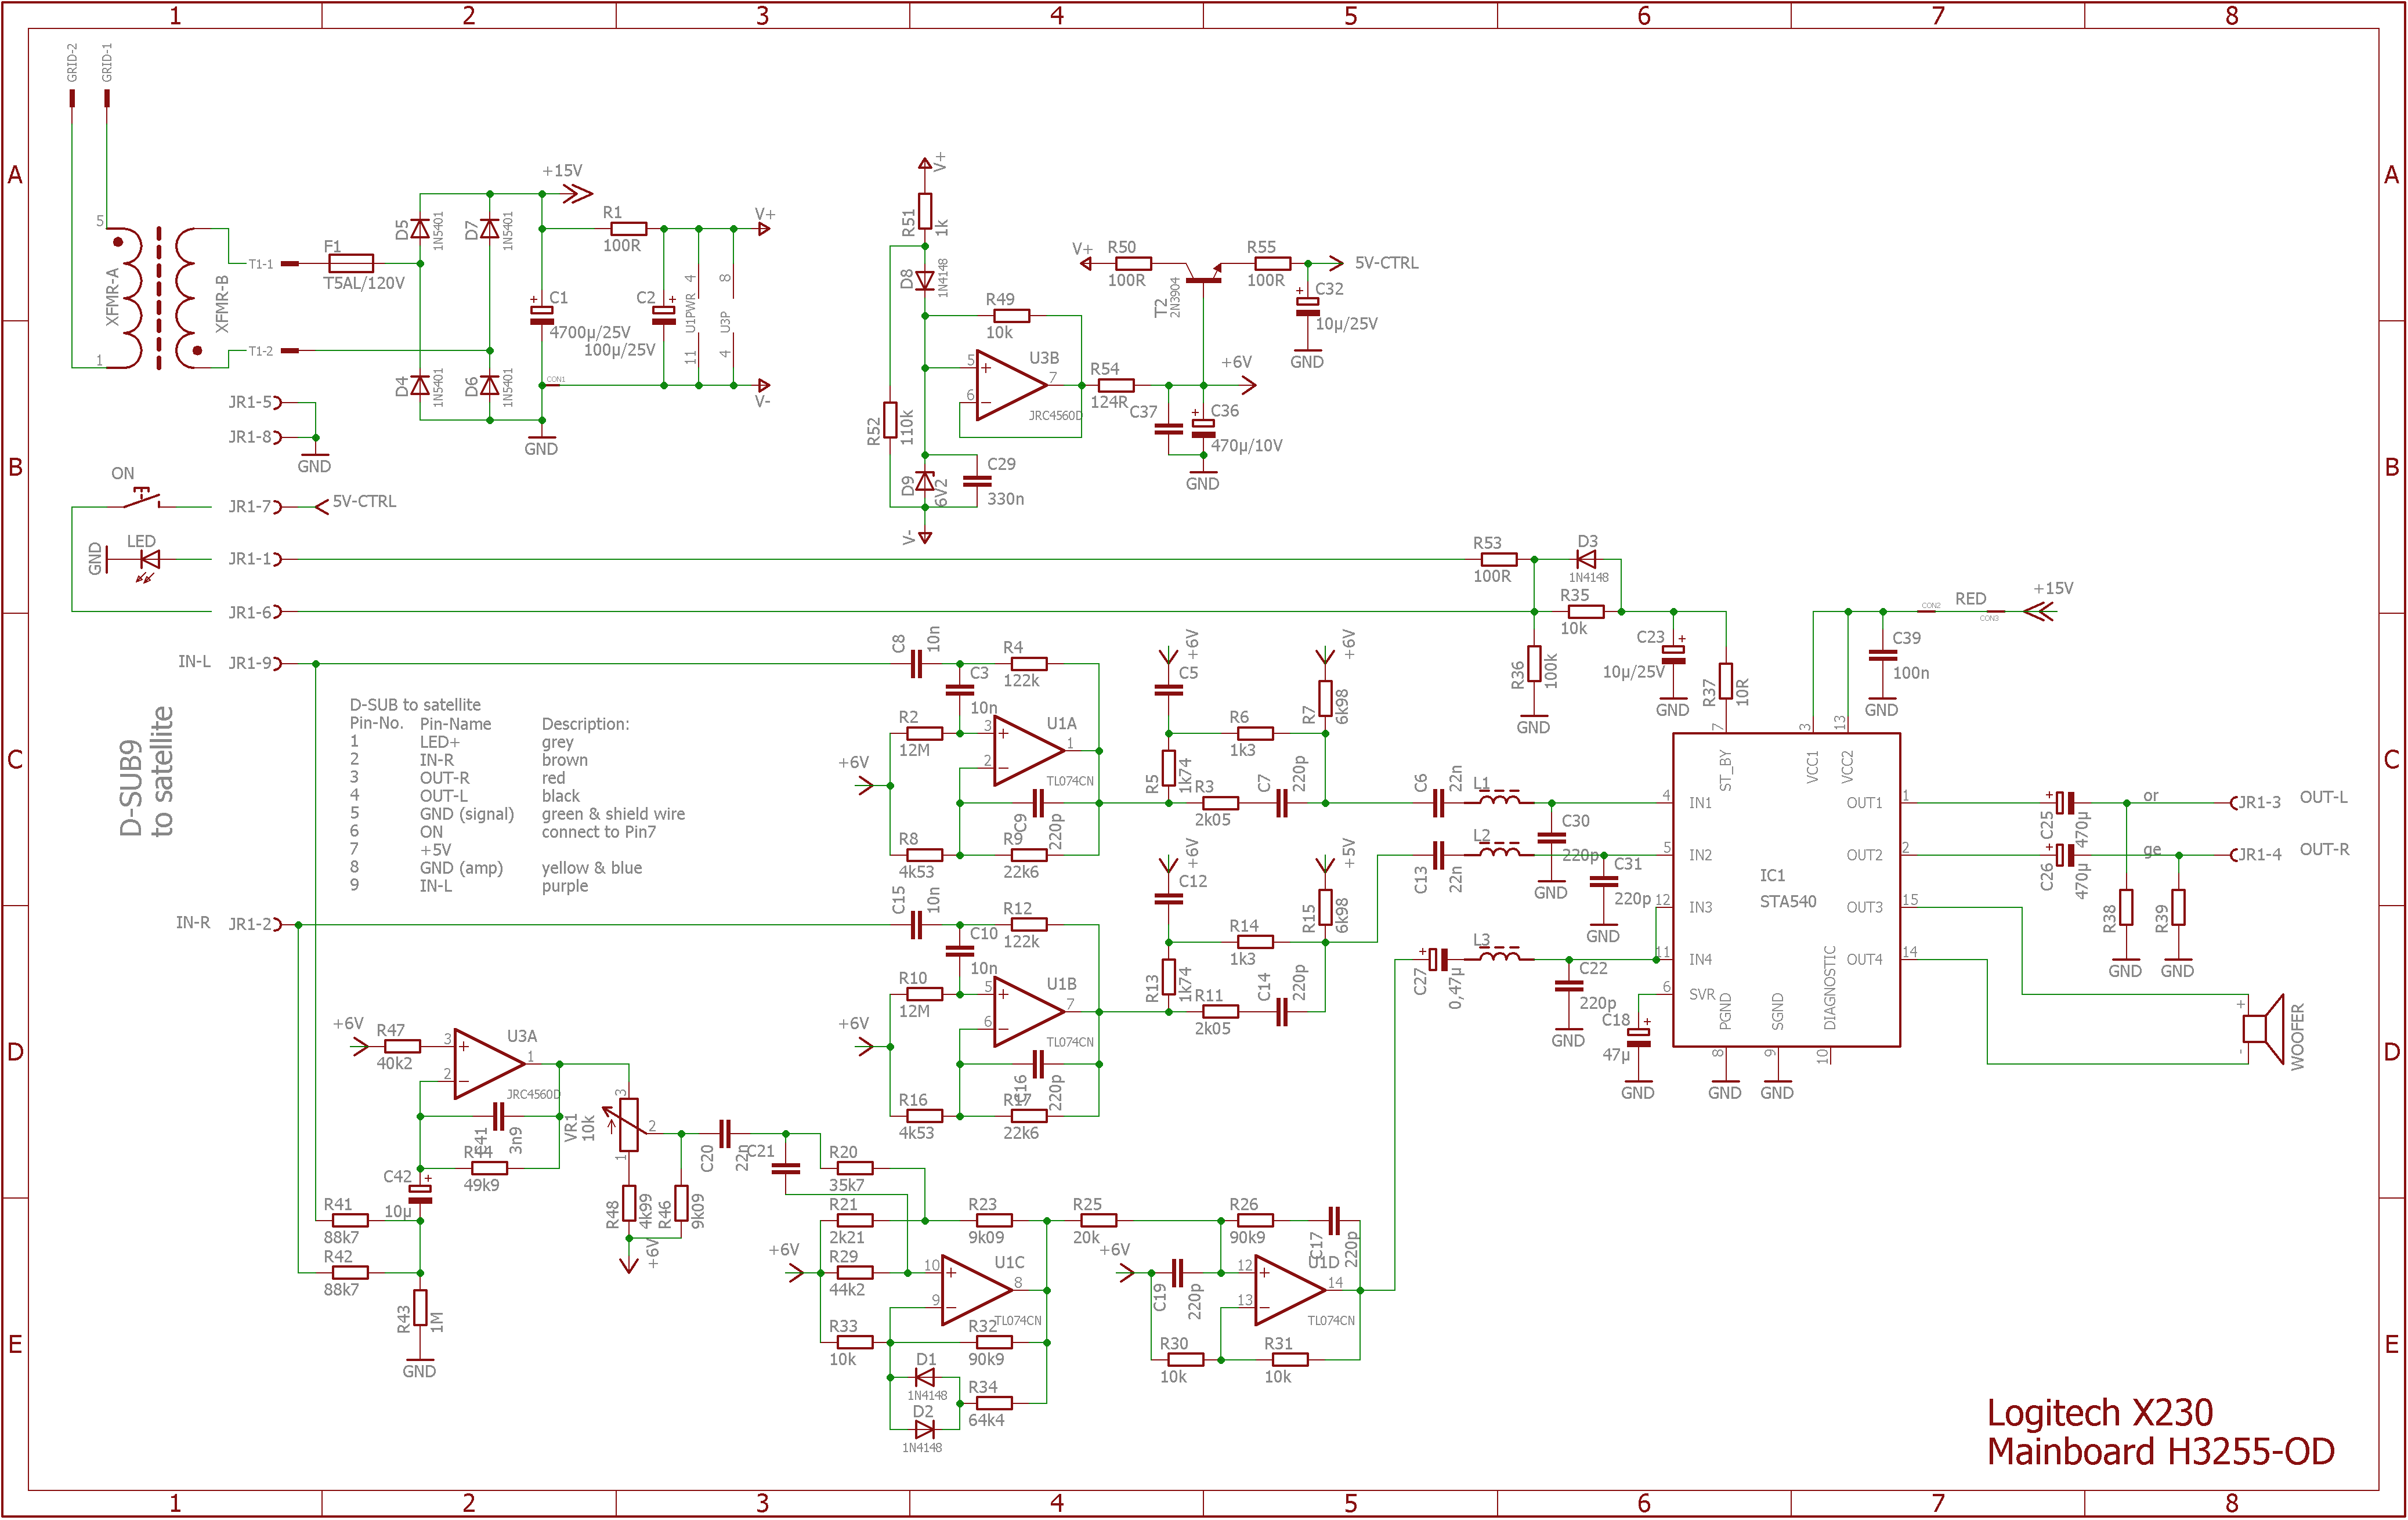2408x1520 pixels.
Task: Select the D4 rectifier diode symbol
Action: (x=420, y=385)
